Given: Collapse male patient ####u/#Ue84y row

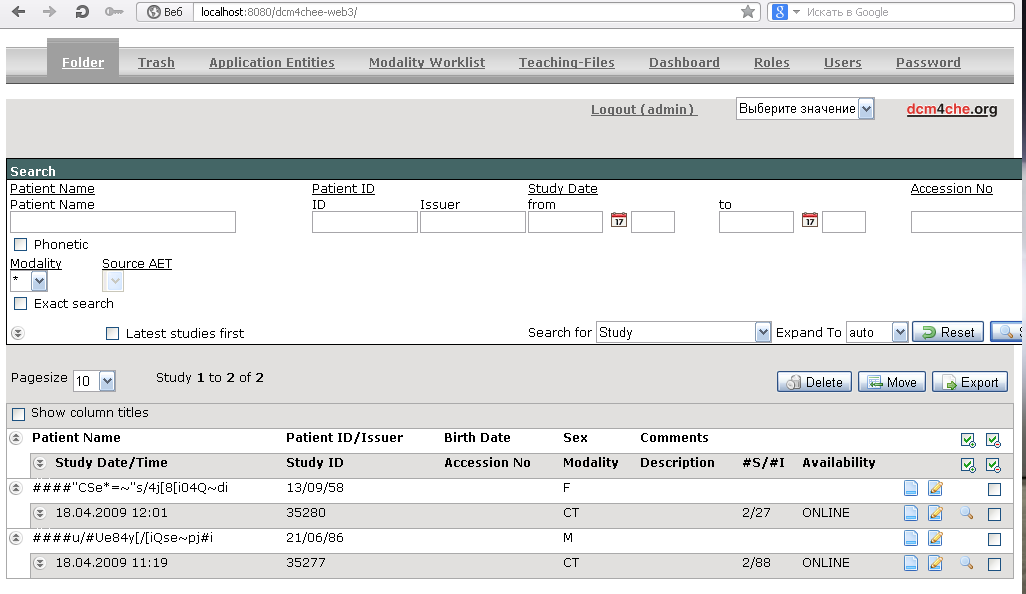Looking at the screenshot, I should tap(16, 538).
